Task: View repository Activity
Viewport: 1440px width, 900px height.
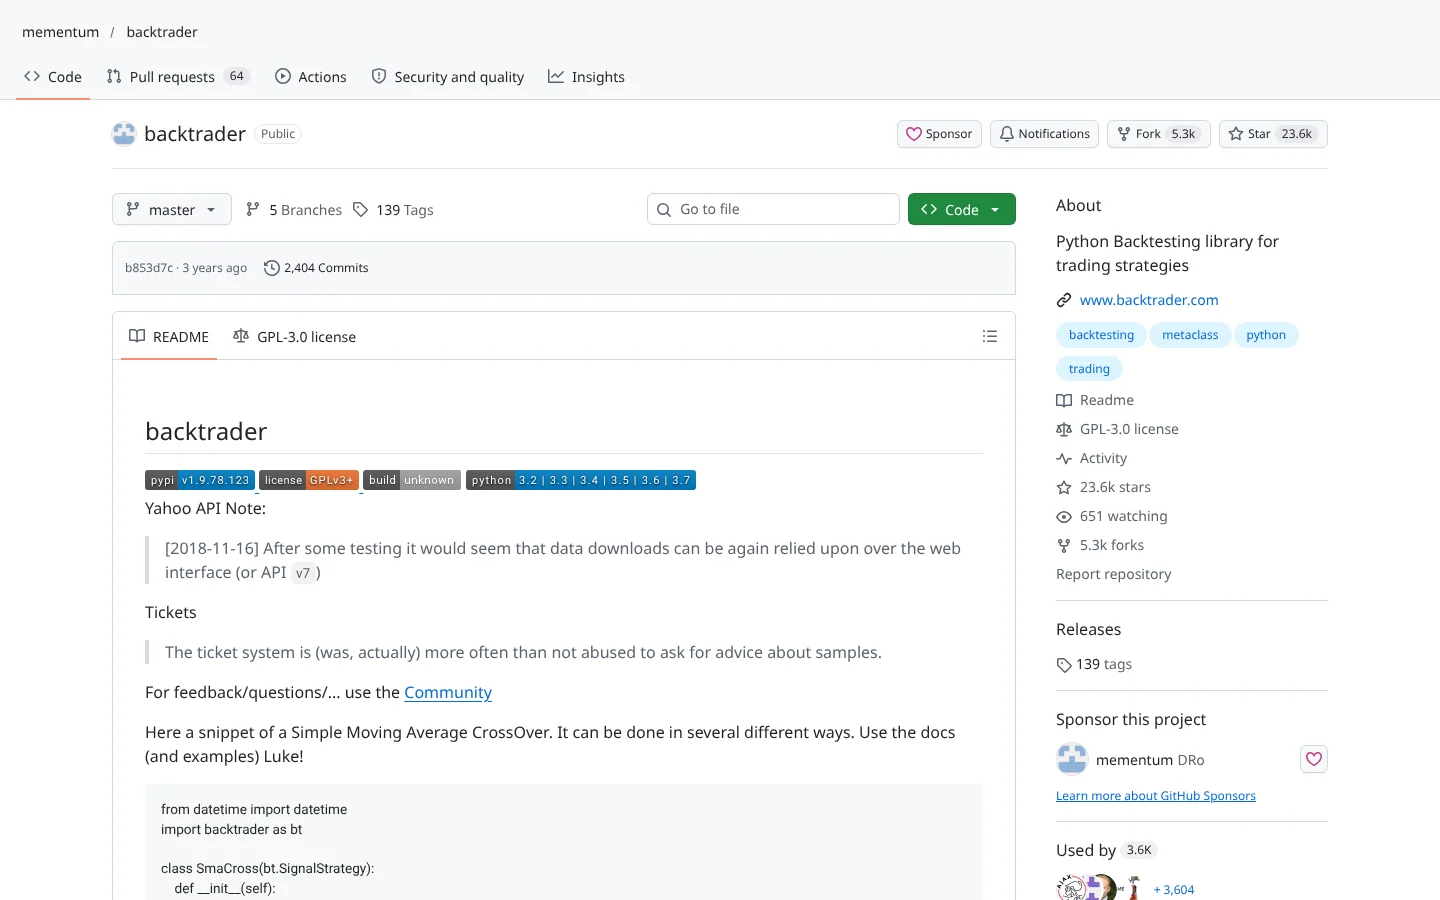Action: click(x=1092, y=458)
